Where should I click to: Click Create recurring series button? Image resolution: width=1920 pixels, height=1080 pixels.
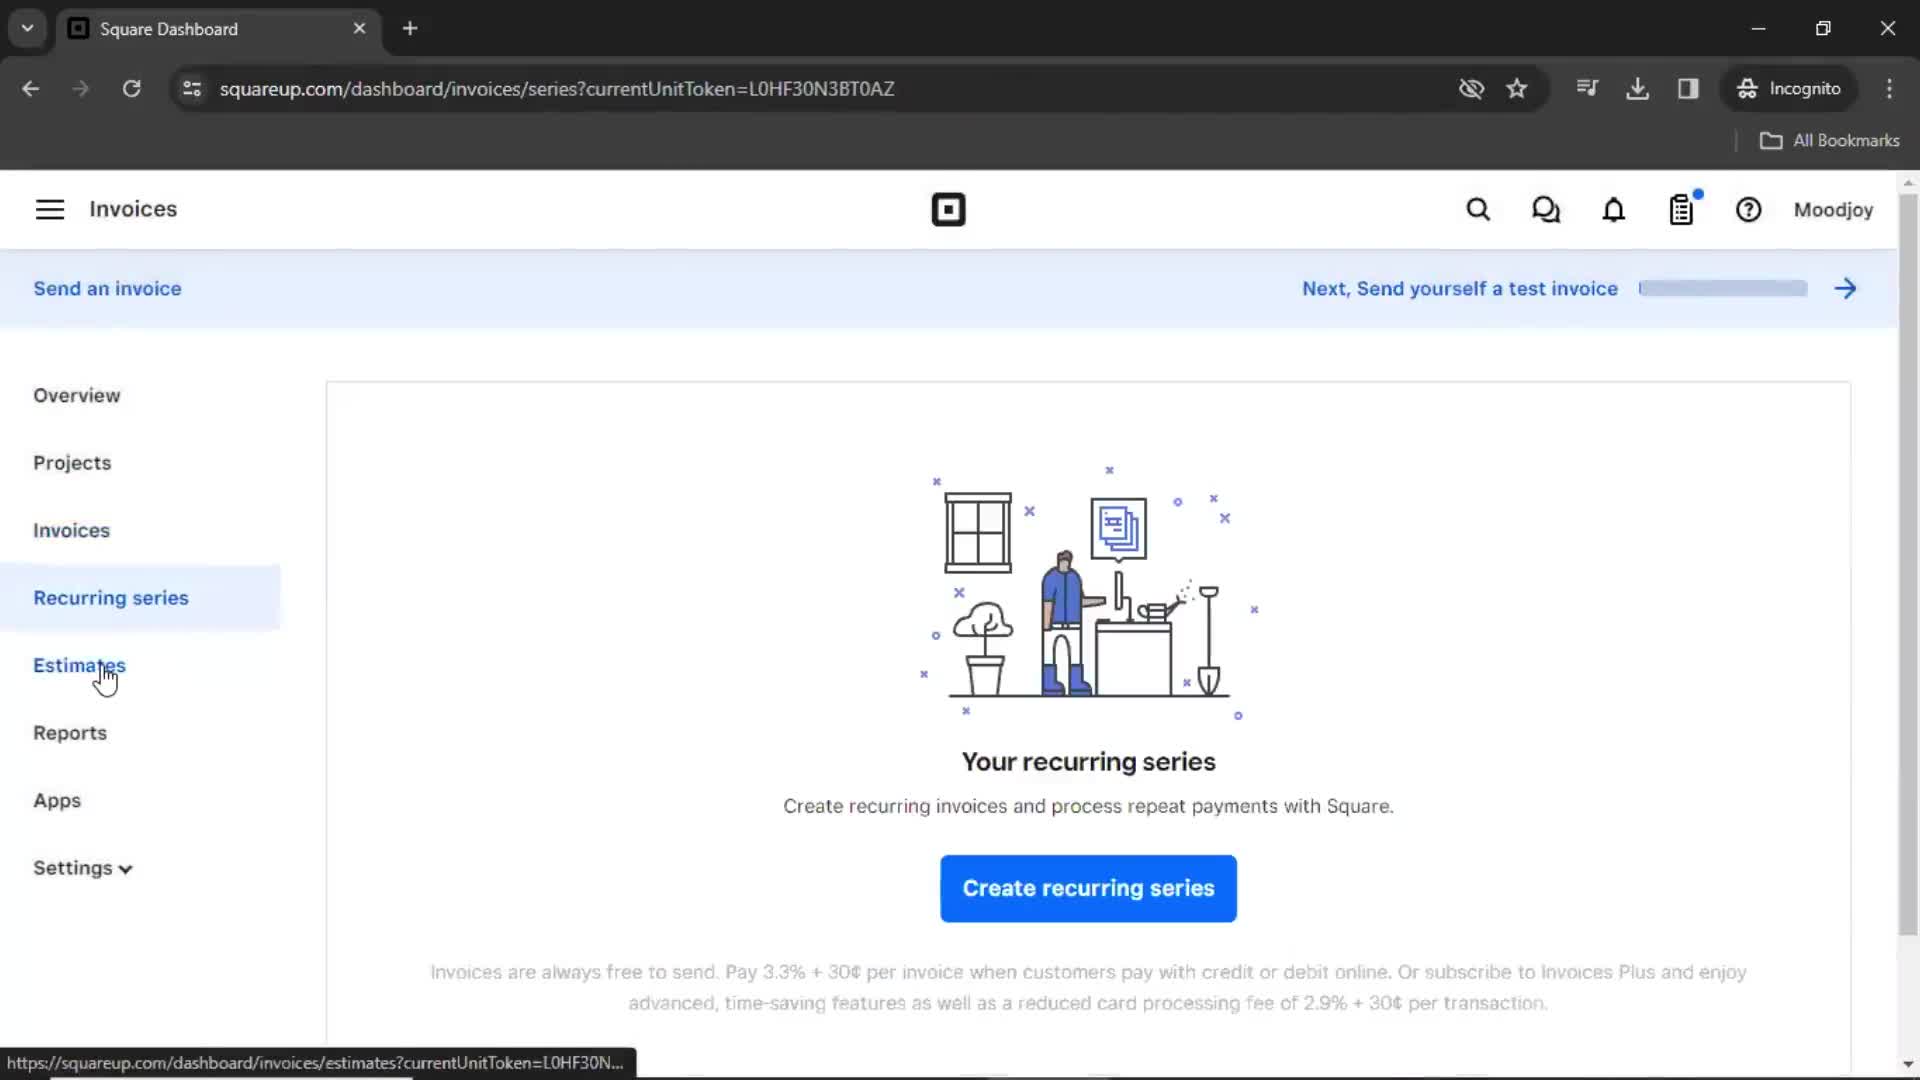(x=1088, y=889)
